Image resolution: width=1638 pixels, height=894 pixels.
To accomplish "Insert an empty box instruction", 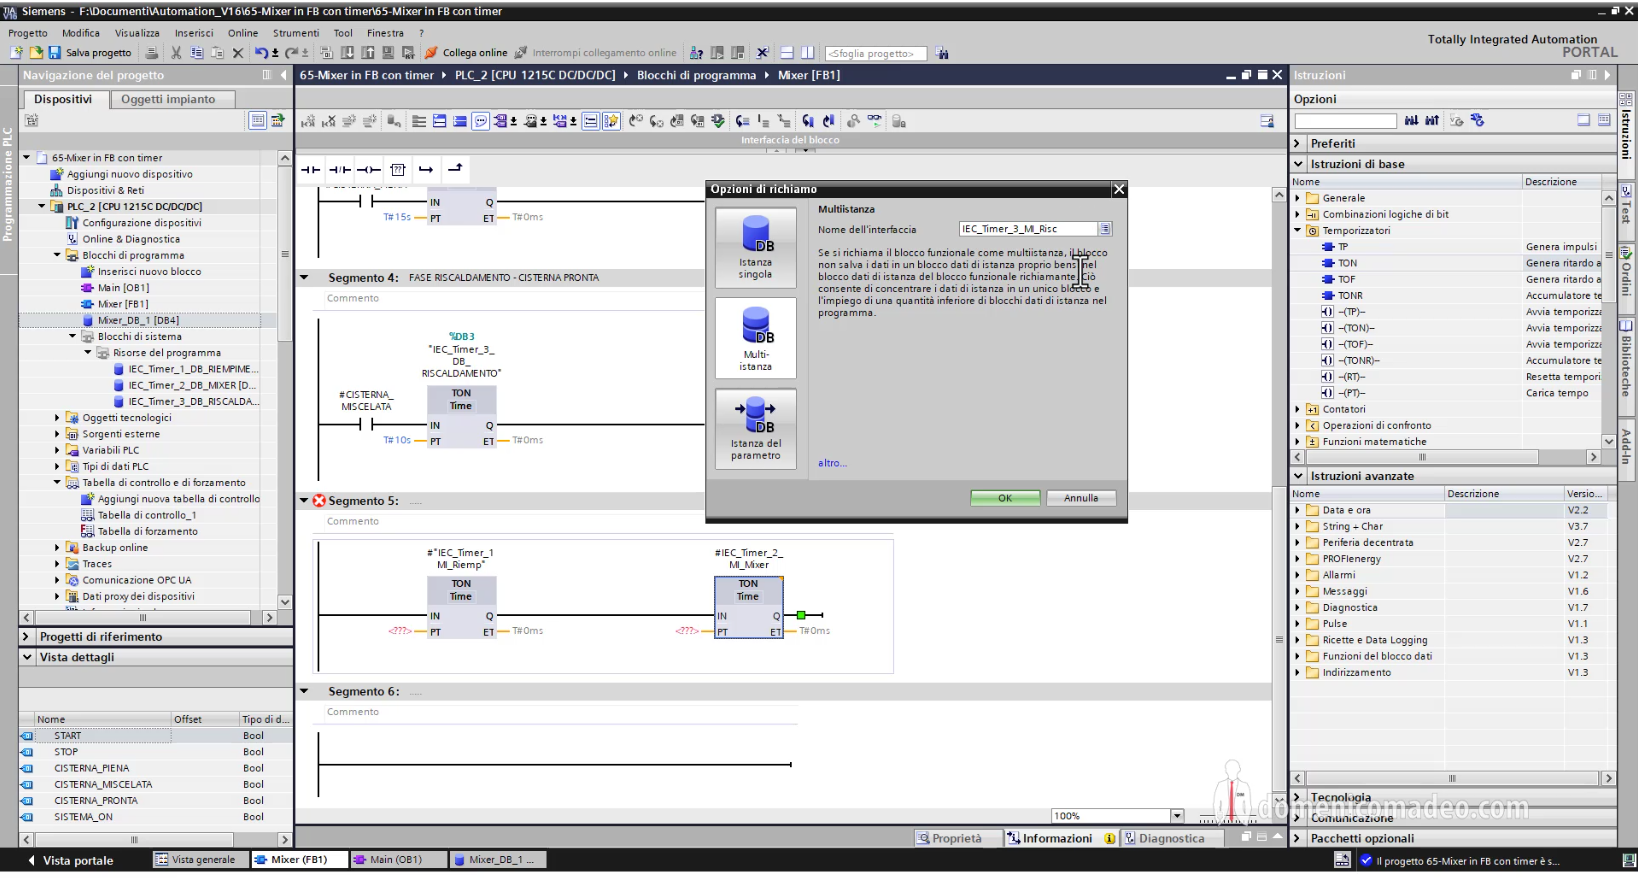I will 397,169.
